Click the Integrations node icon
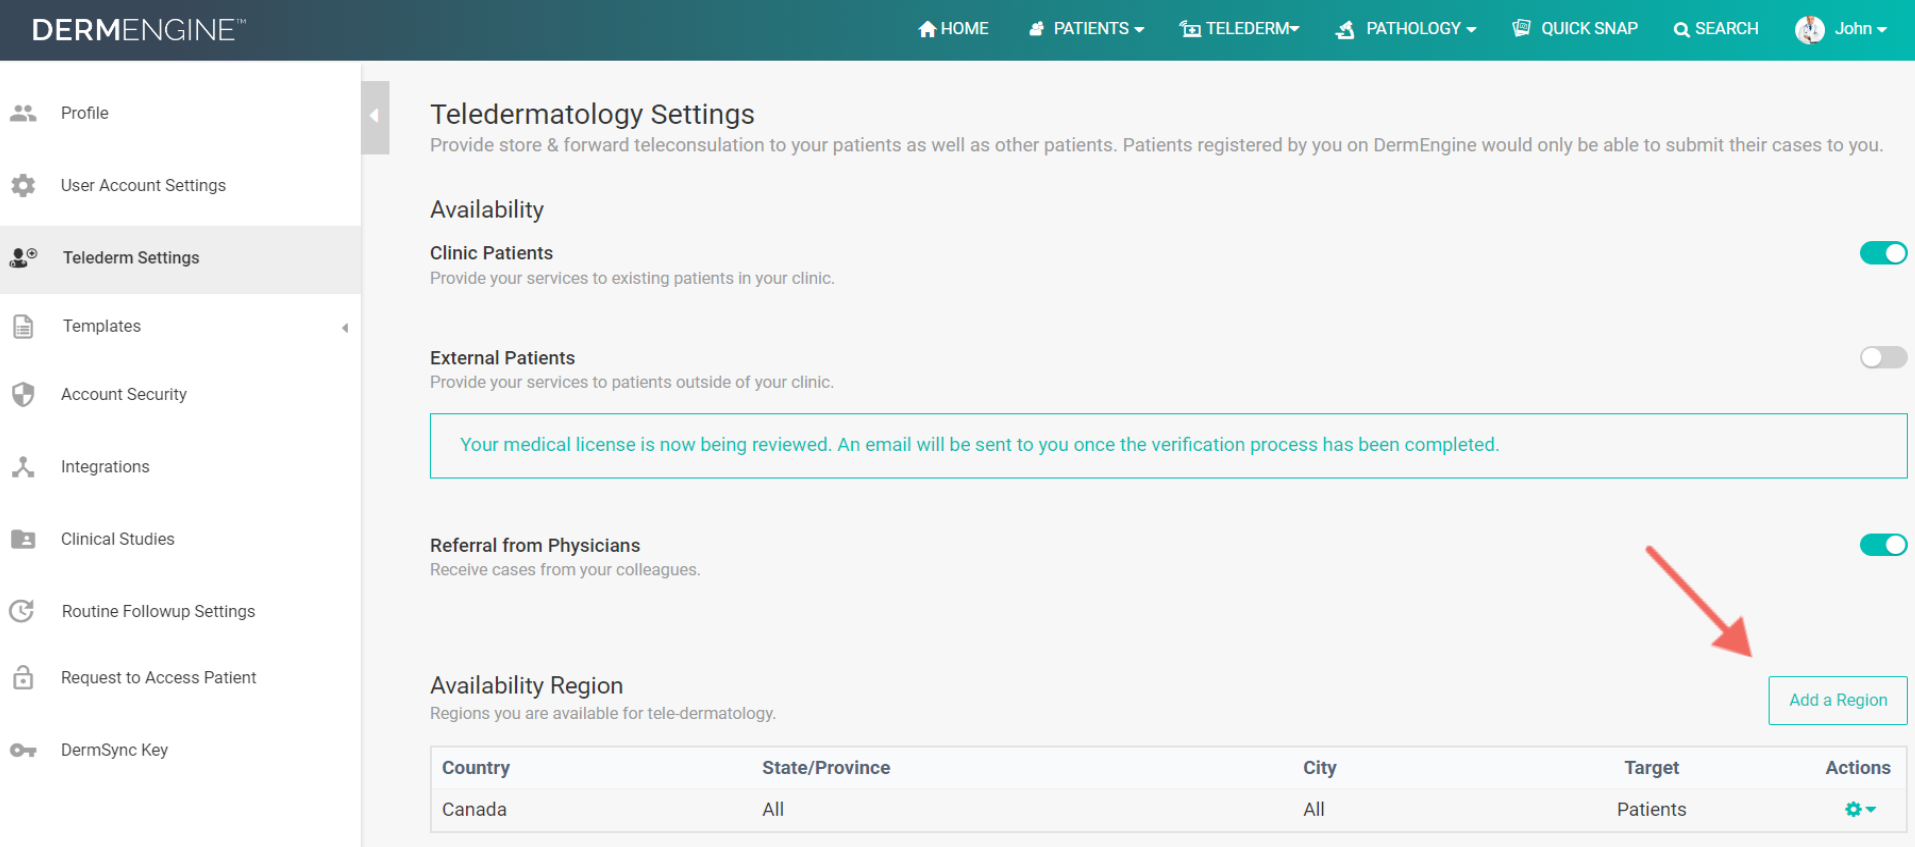Viewport: 1915px width, 847px height. [x=23, y=467]
